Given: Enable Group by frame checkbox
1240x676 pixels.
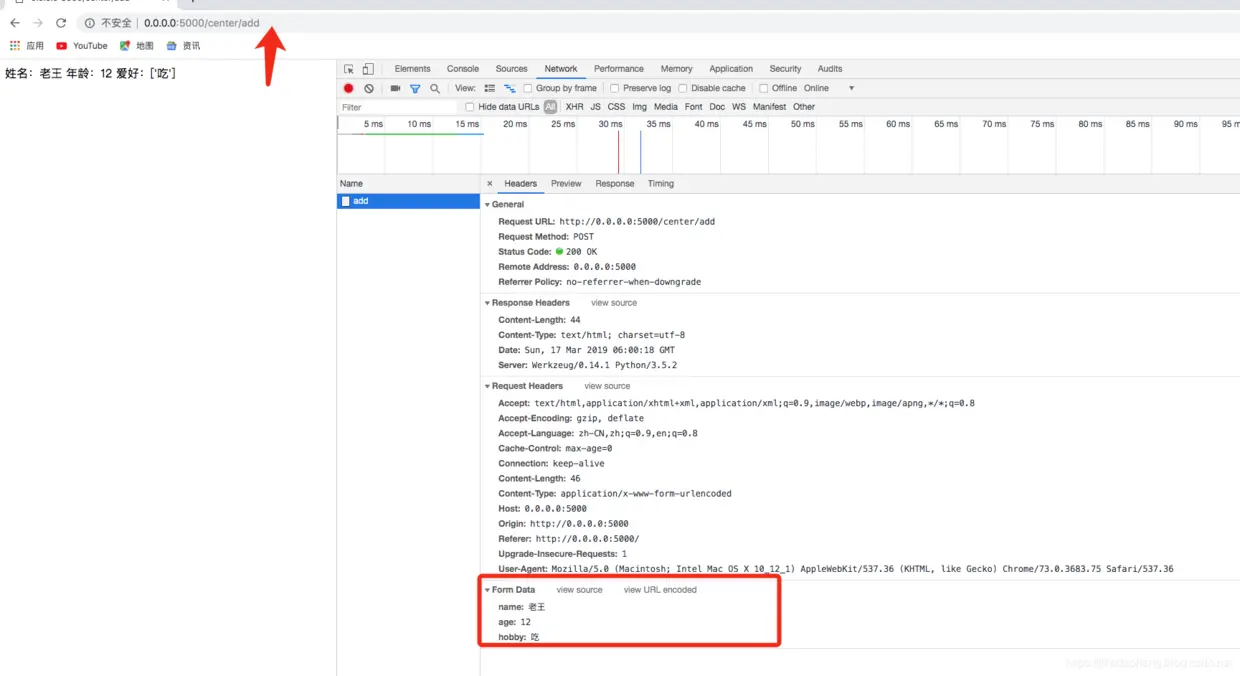Looking at the screenshot, I should click(528, 88).
